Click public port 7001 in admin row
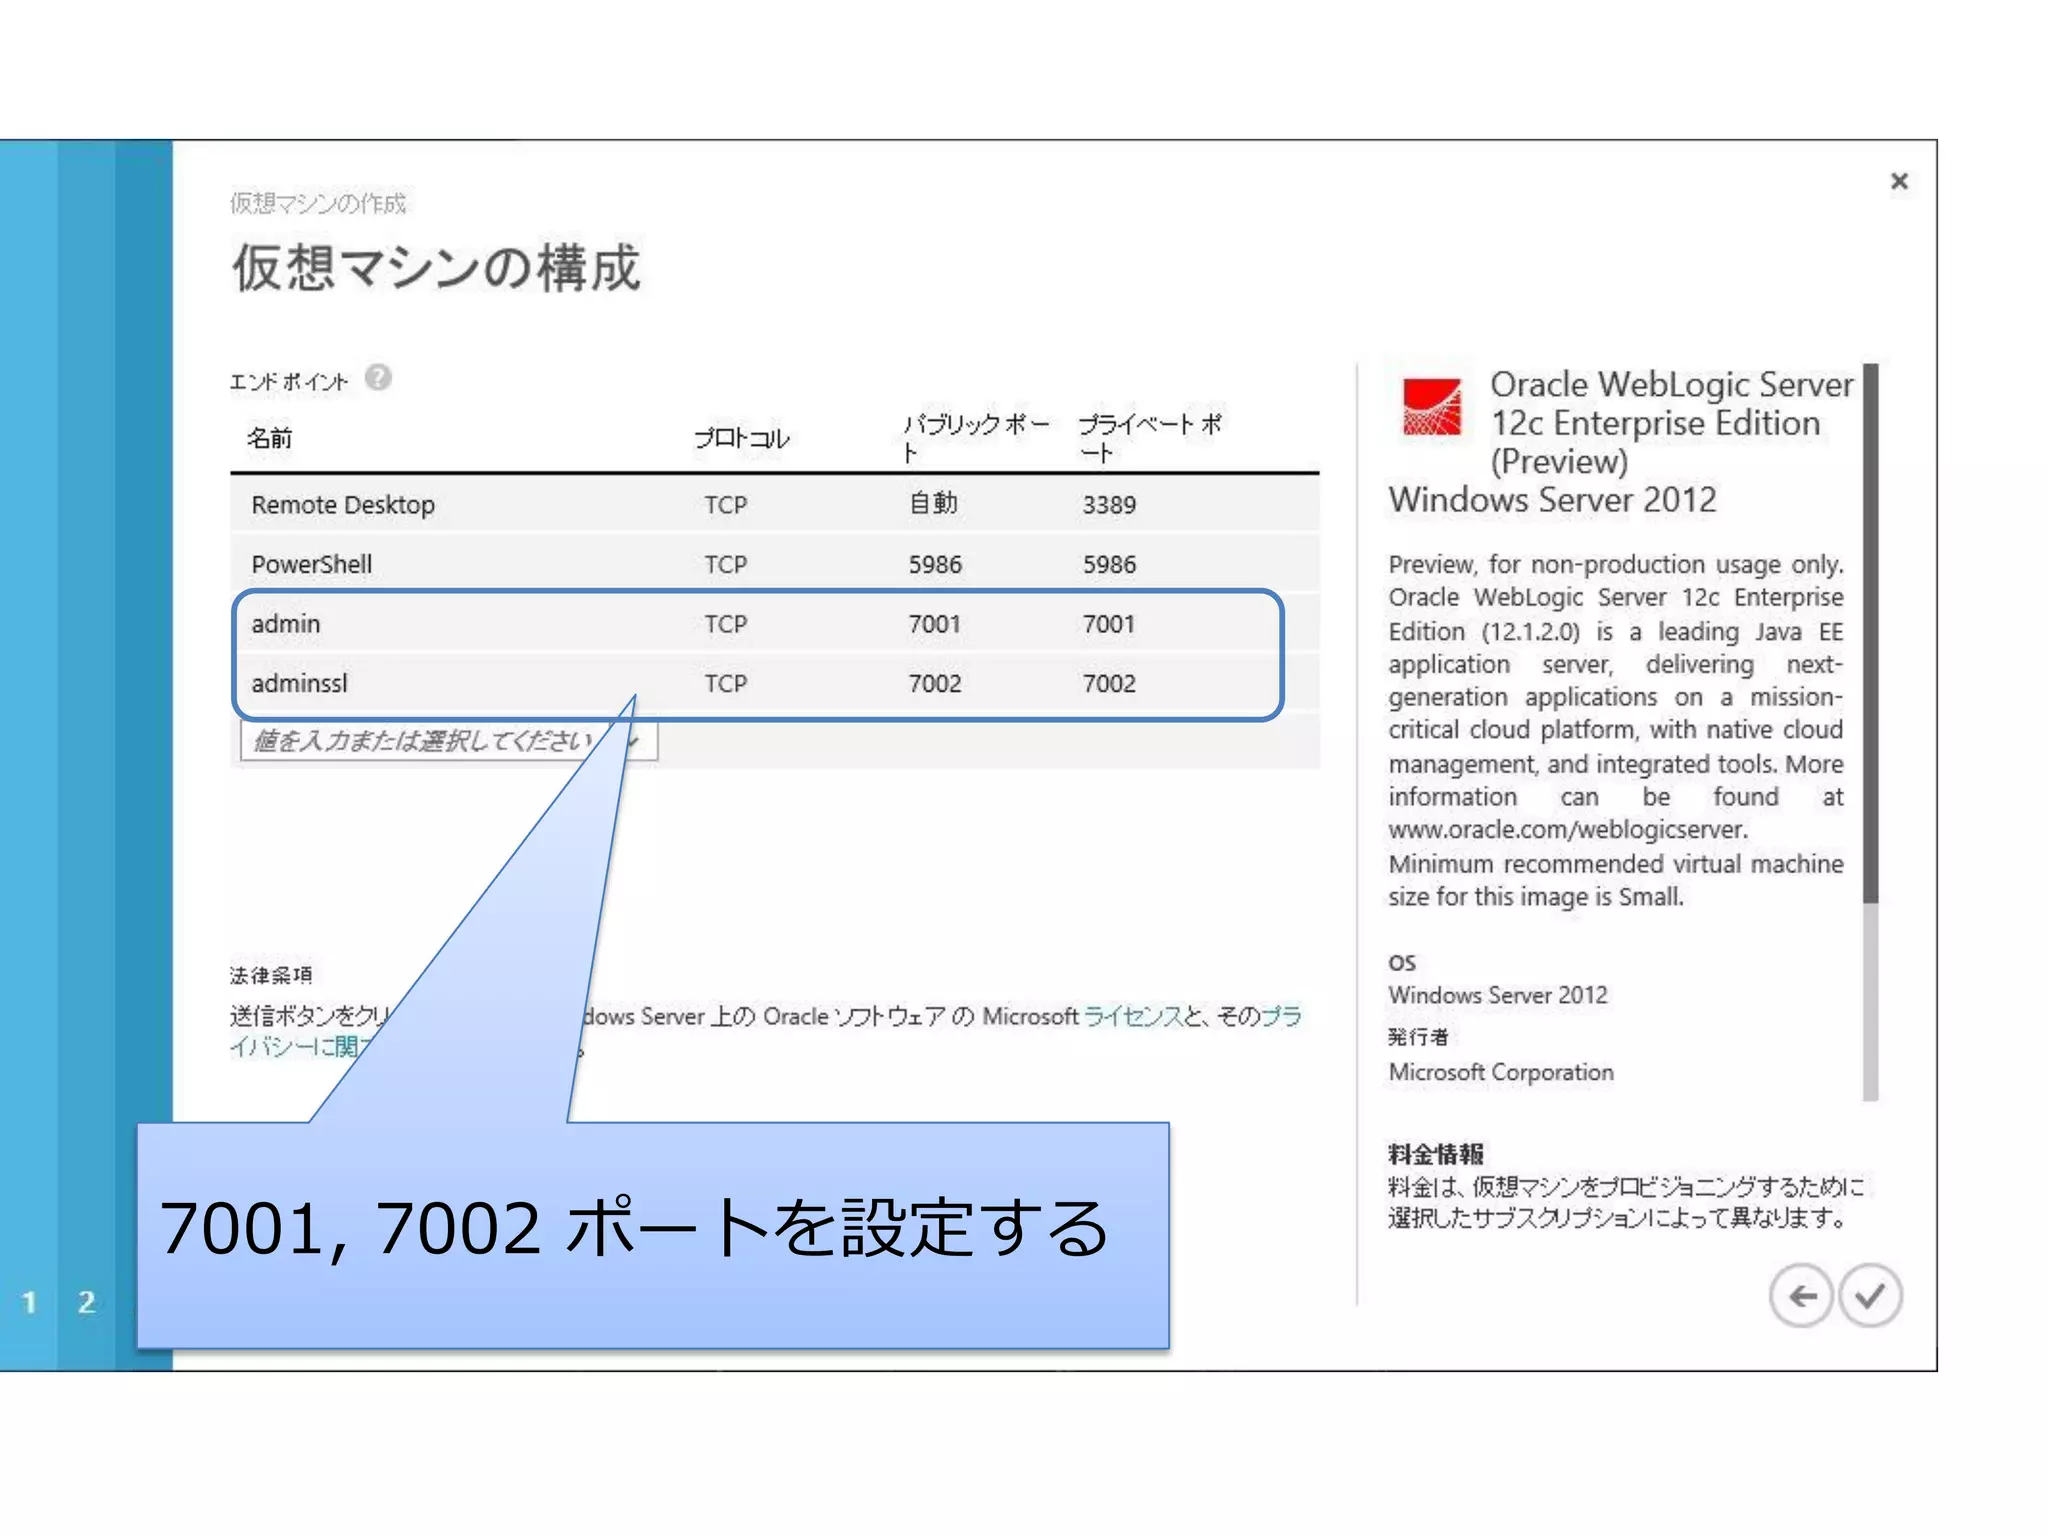 [x=934, y=624]
